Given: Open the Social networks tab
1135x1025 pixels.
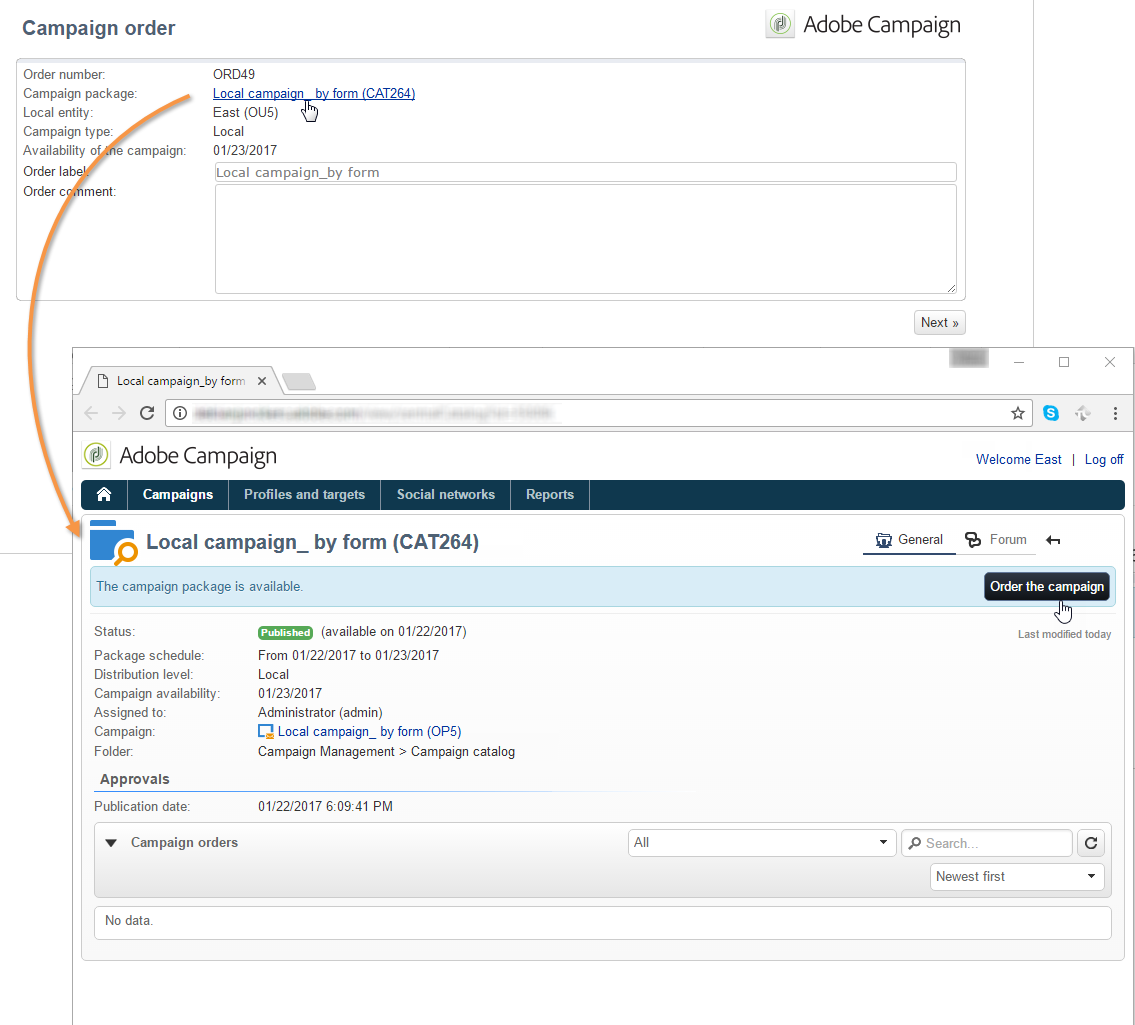Looking at the screenshot, I should point(445,494).
